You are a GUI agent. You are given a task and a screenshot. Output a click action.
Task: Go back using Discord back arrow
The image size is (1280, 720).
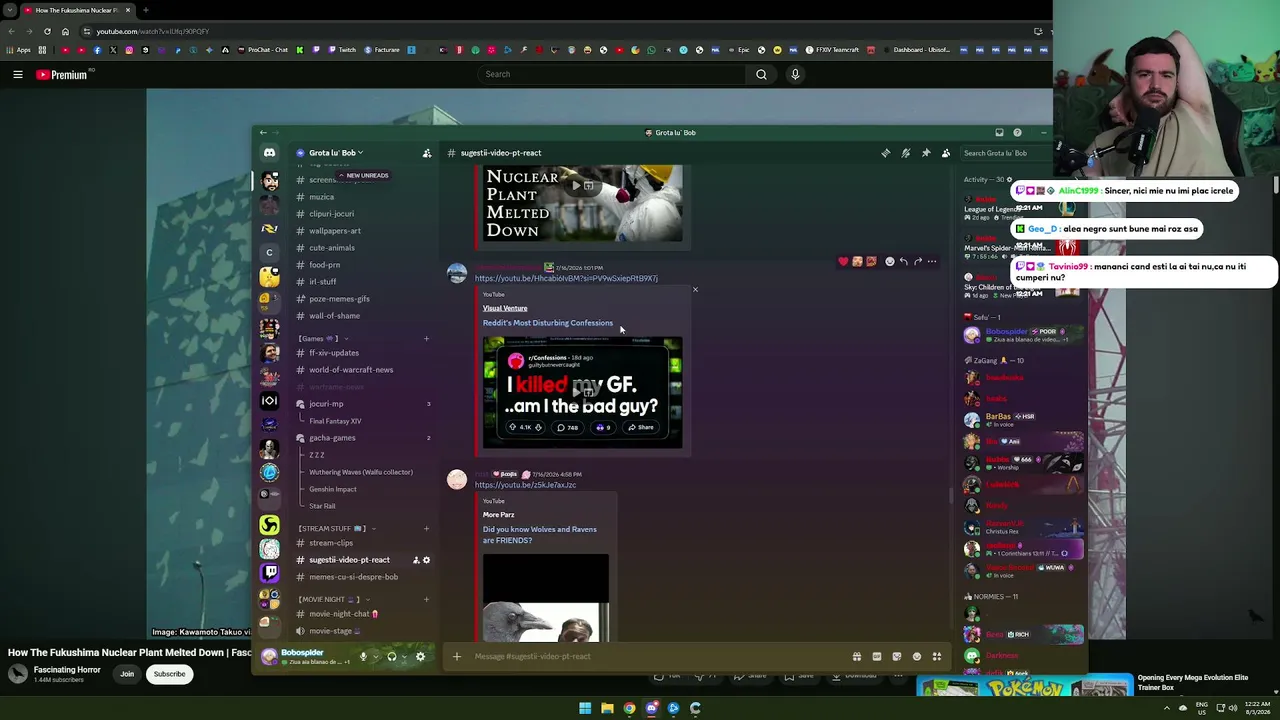tap(263, 132)
